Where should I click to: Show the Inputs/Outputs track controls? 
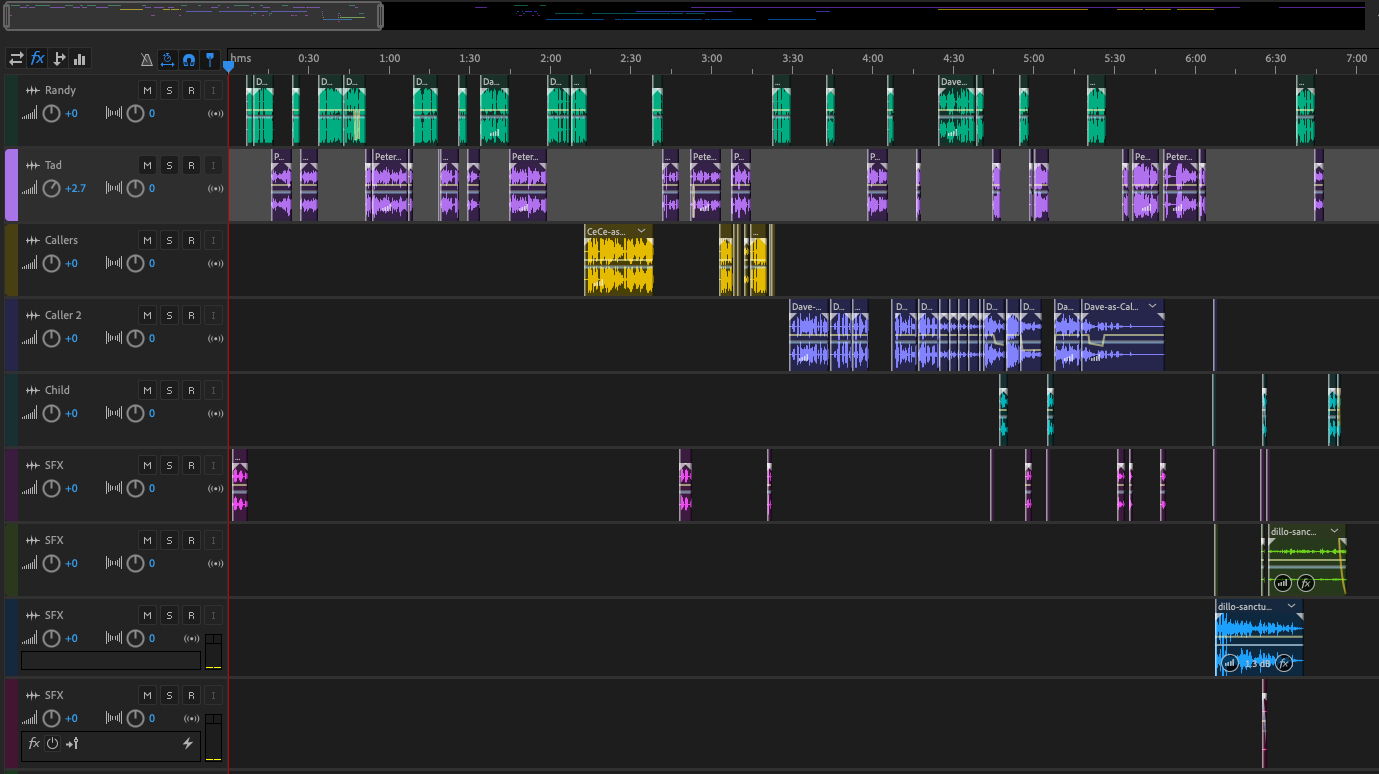tap(16, 59)
